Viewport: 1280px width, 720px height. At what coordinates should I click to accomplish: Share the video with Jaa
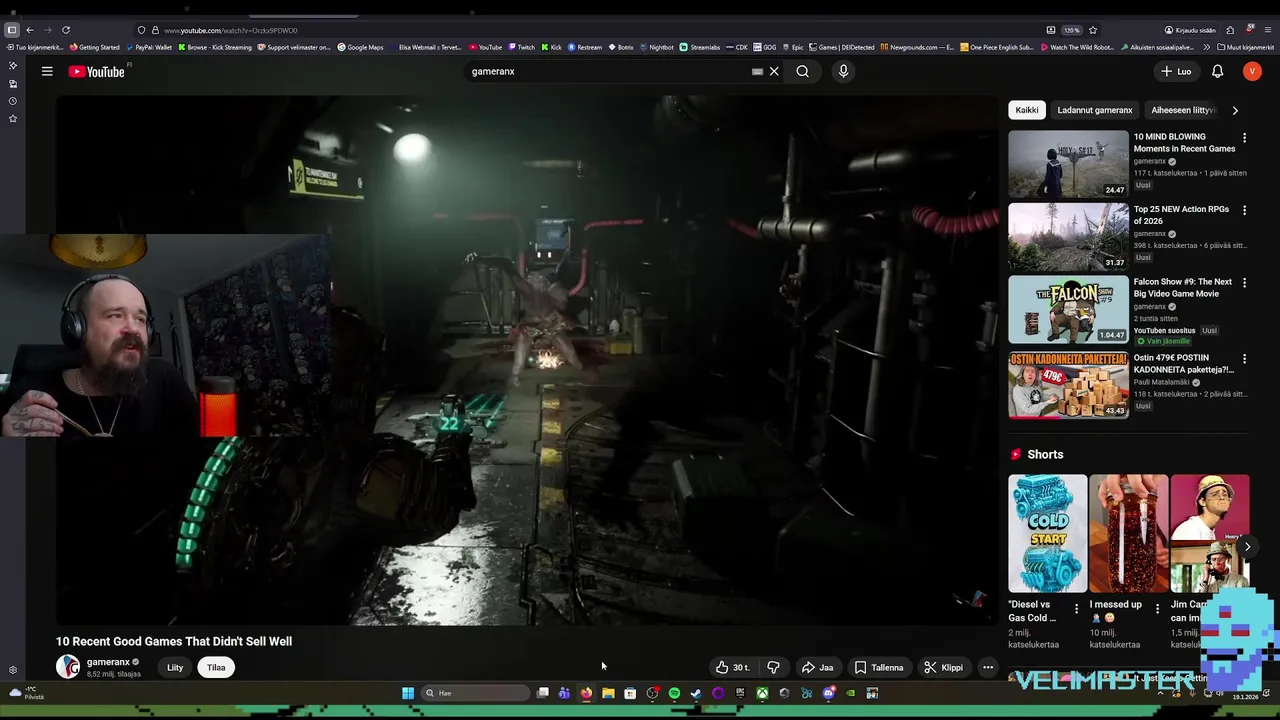(817, 667)
